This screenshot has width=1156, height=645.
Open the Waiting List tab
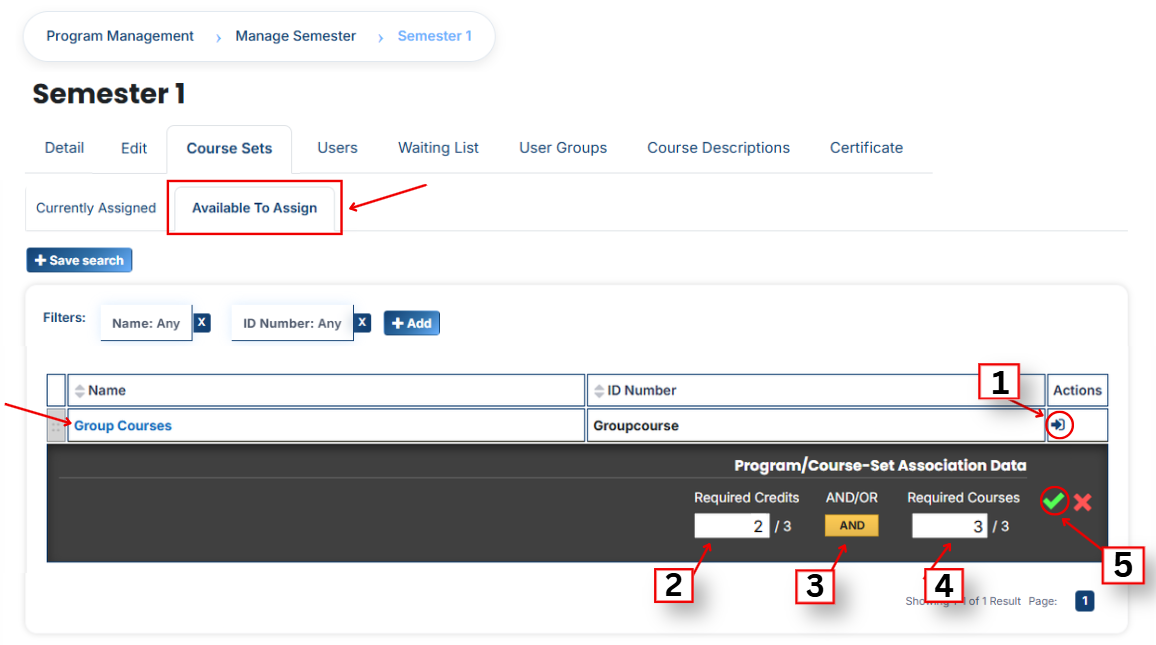tap(438, 148)
